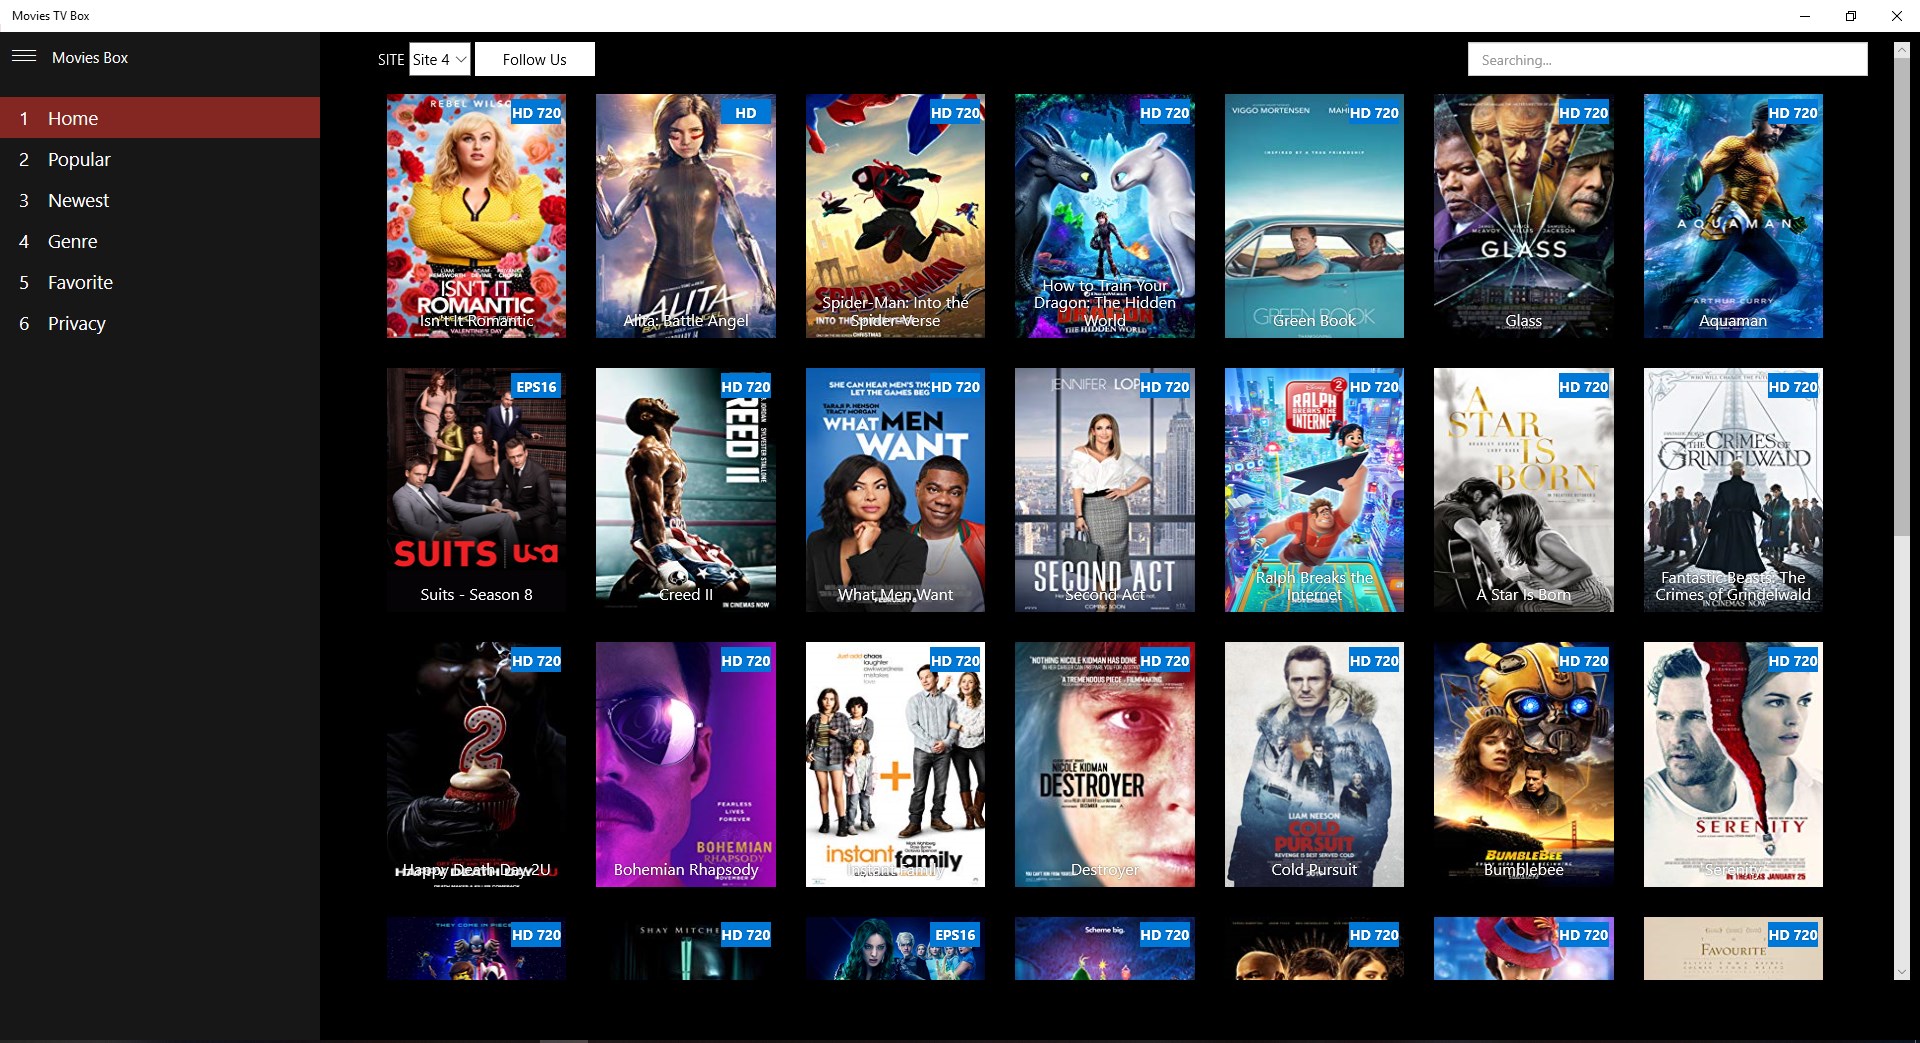Play Spider-Man: Into the Spider-Verse
The height and width of the screenshot is (1043, 1920).
click(895, 216)
